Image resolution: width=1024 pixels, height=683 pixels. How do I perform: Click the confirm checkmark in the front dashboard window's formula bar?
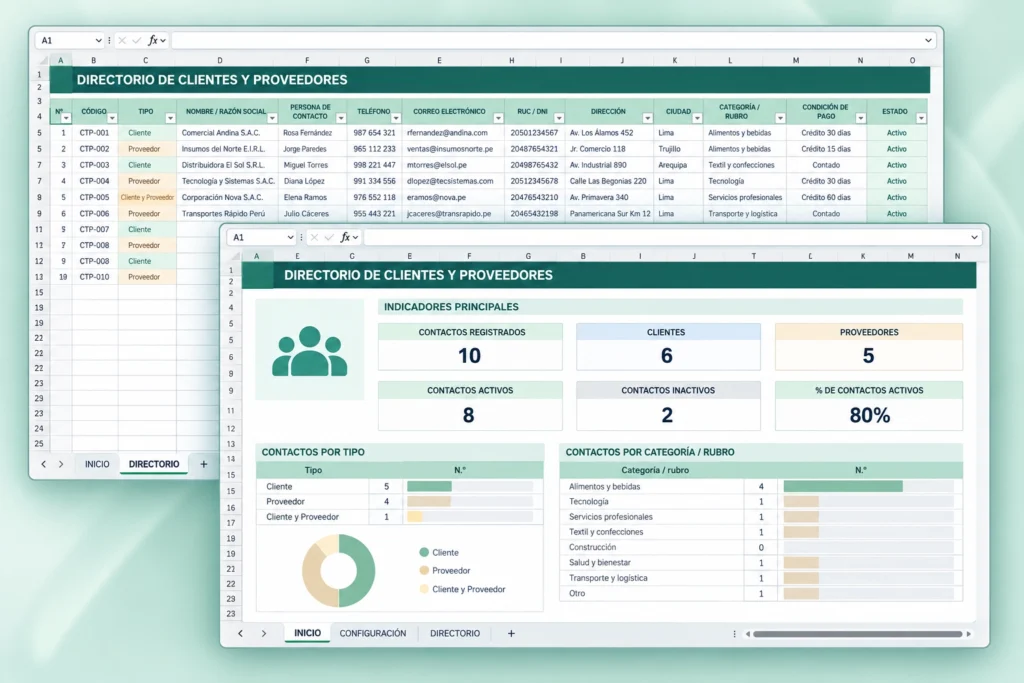coord(328,237)
